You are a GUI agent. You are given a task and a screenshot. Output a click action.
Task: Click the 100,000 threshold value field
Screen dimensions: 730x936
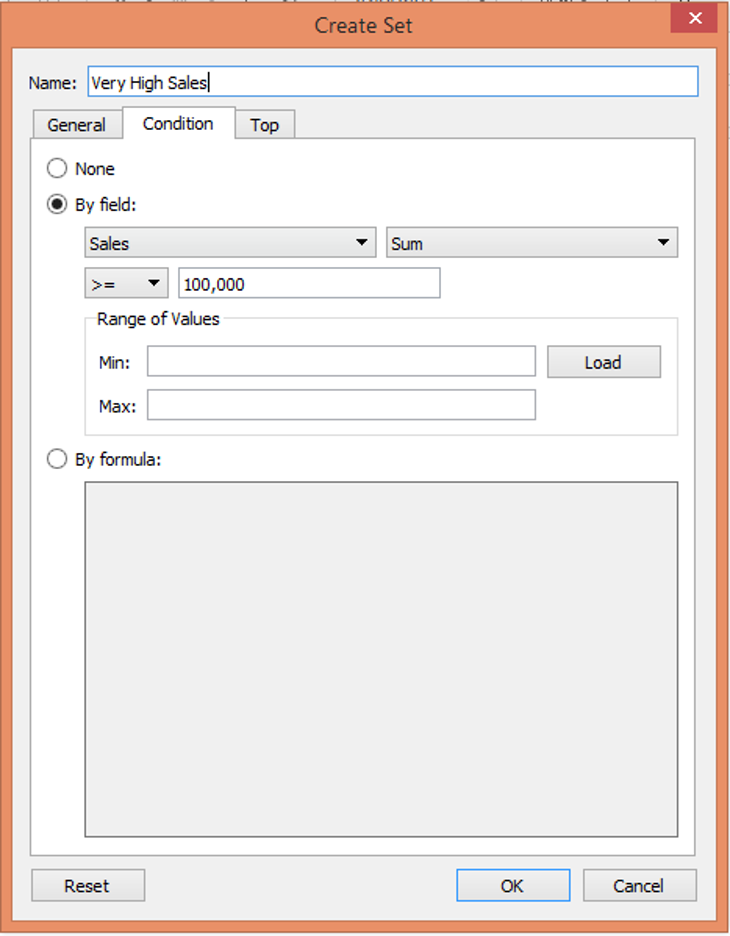pyautogui.click(x=309, y=283)
